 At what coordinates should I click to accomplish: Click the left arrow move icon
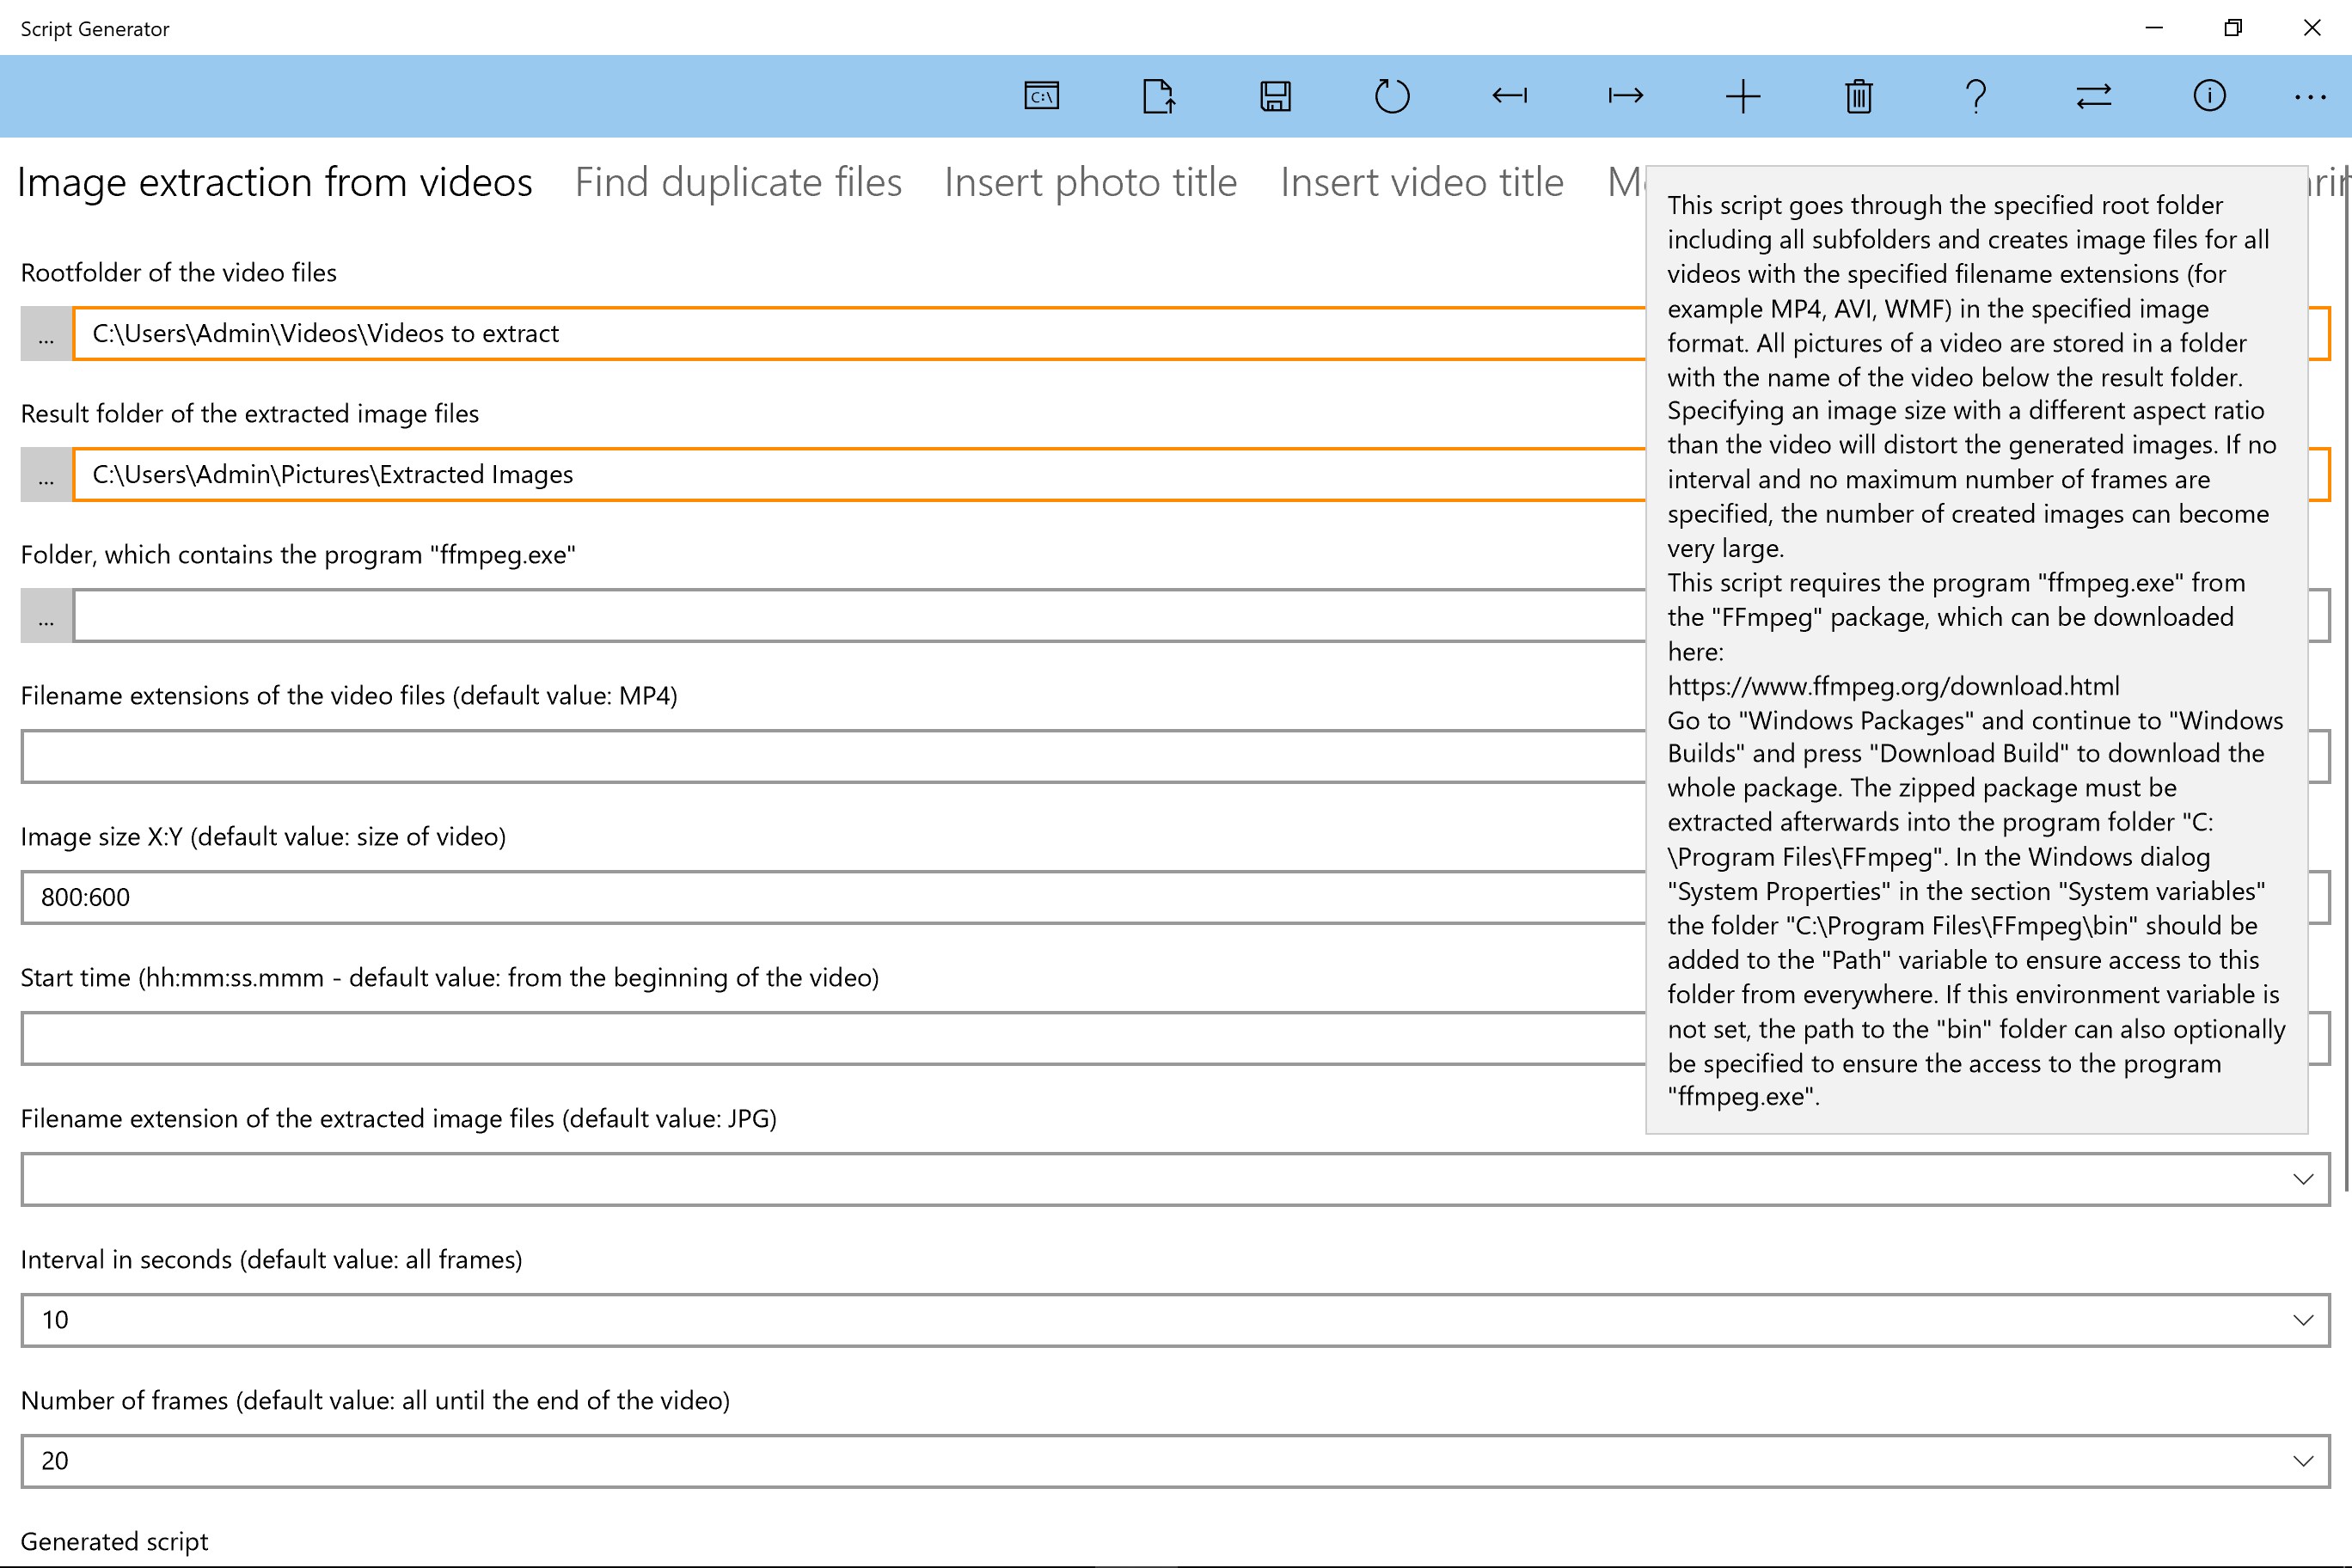click(1509, 96)
